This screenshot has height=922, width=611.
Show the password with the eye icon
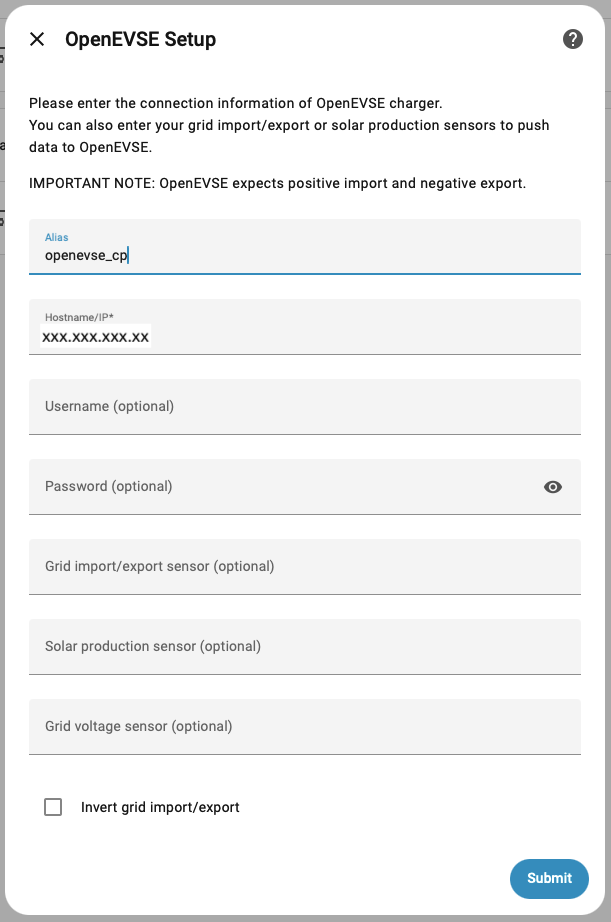553,487
